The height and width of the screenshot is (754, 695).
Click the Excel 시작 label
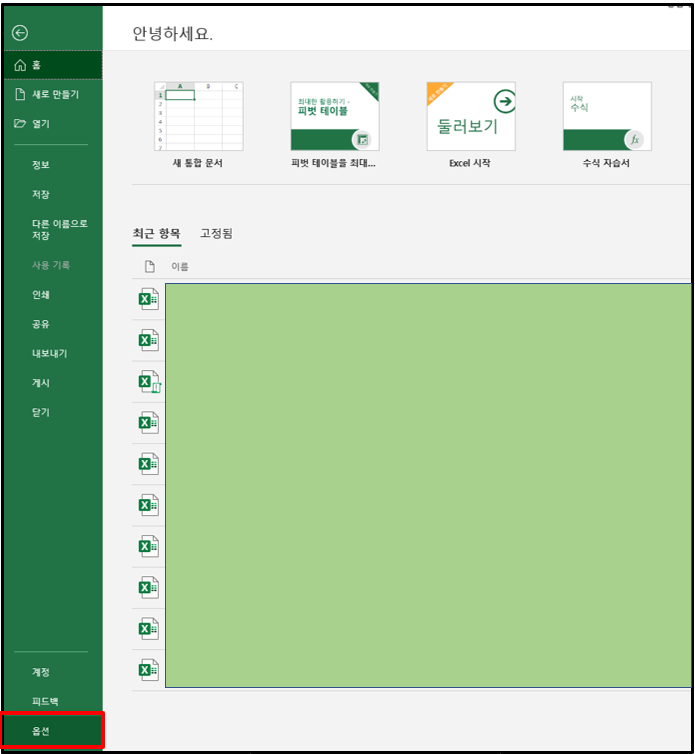coord(470,163)
